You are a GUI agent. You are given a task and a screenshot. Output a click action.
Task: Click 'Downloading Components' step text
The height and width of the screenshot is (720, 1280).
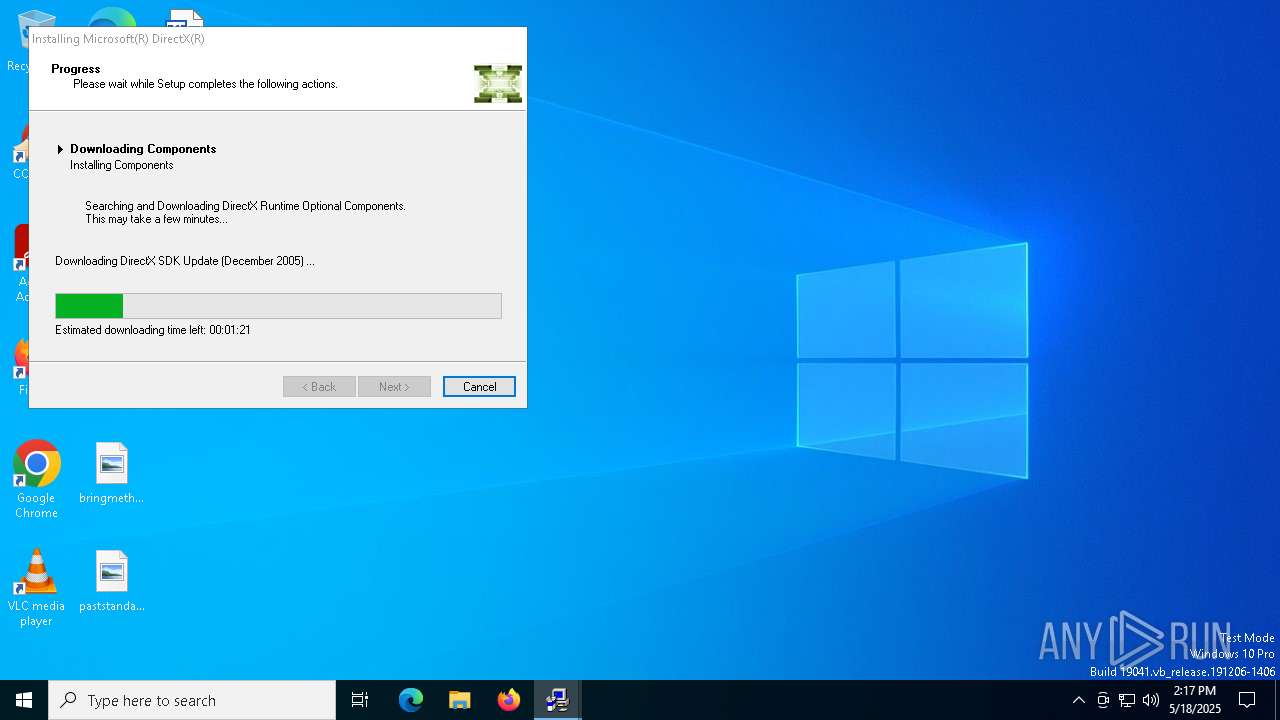click(x=143, y=149)
